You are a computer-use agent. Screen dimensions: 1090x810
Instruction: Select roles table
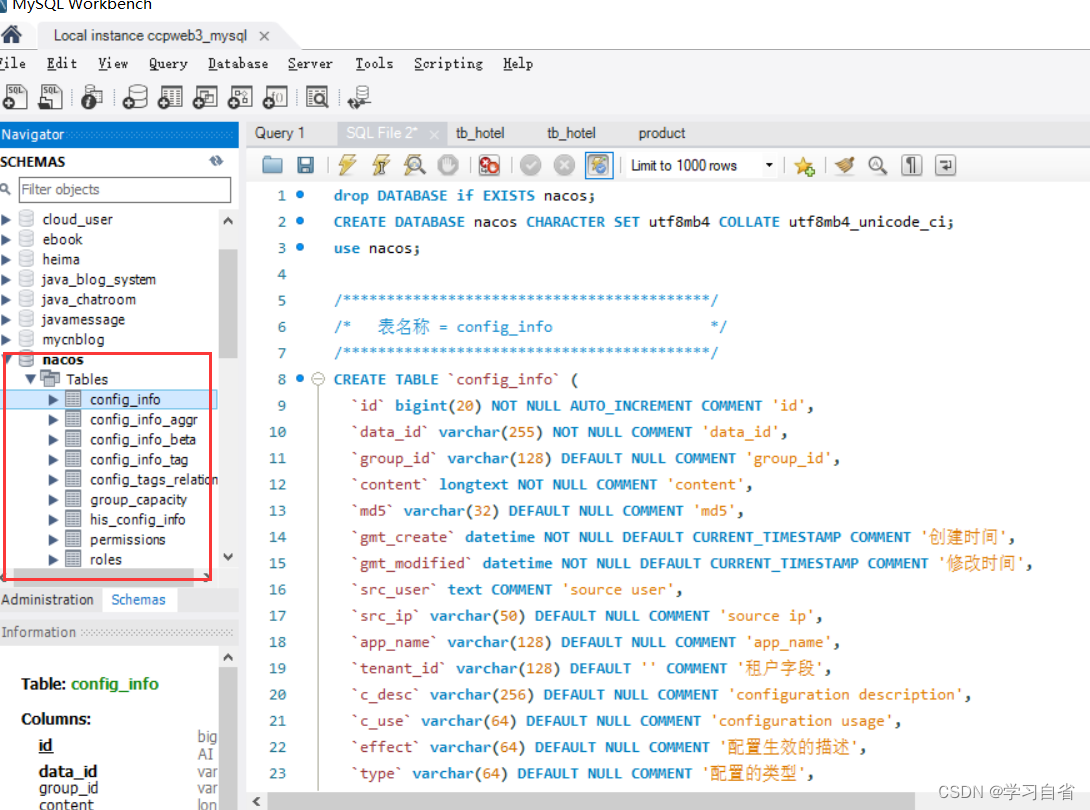106,560
